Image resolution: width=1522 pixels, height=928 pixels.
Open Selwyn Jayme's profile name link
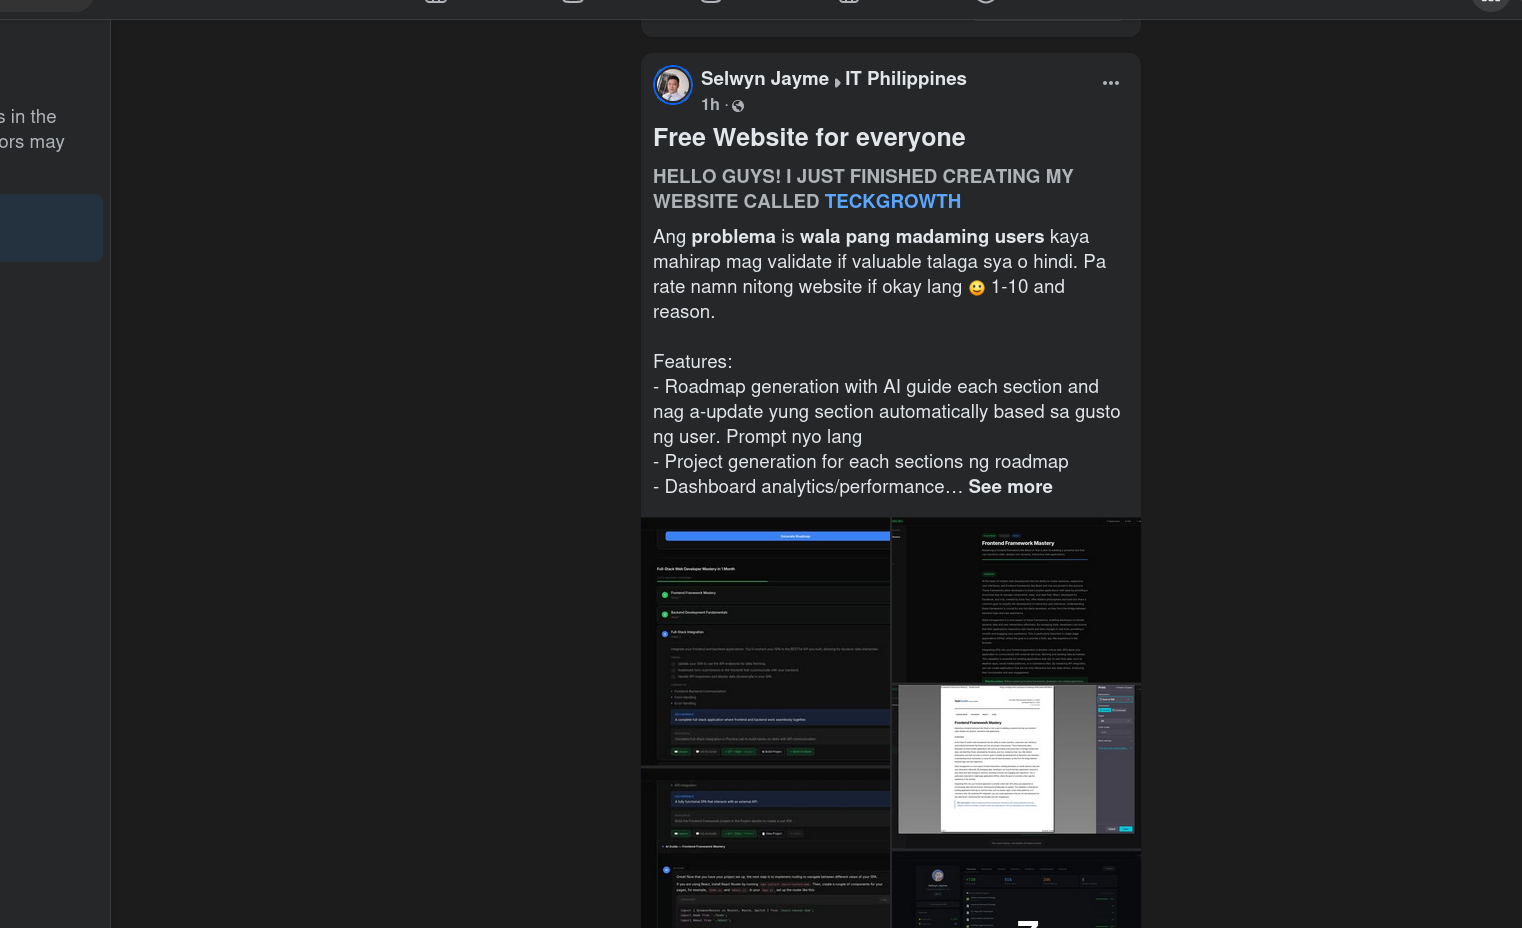[x=765, y=78]
